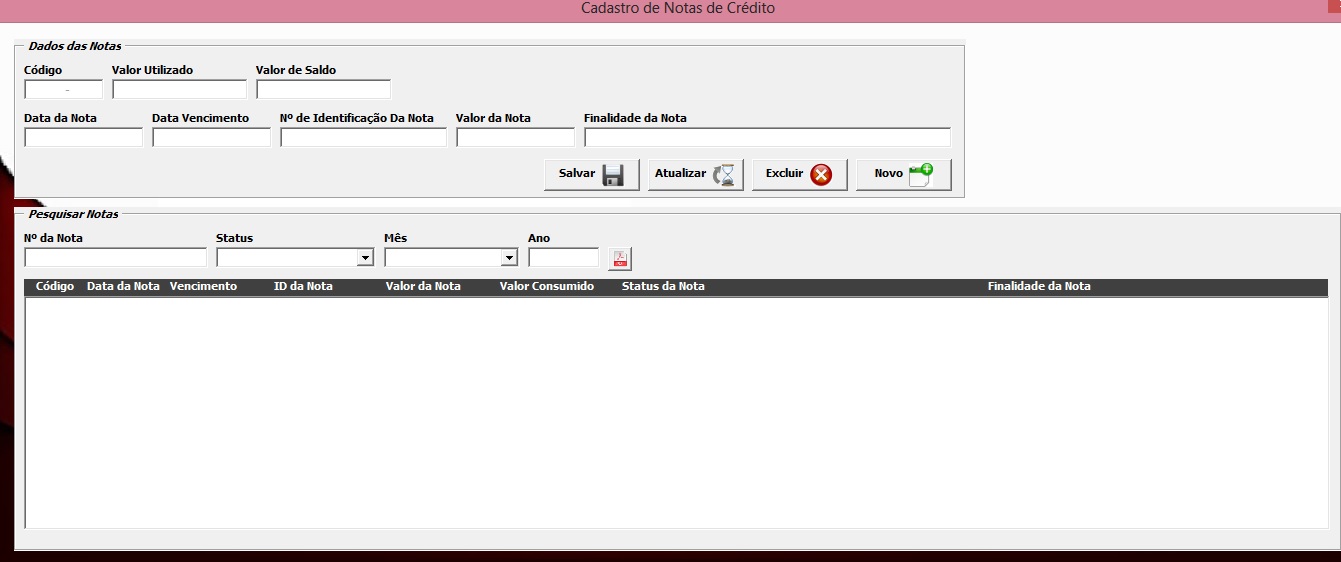Save the note with Salvar button

point(592,174)
